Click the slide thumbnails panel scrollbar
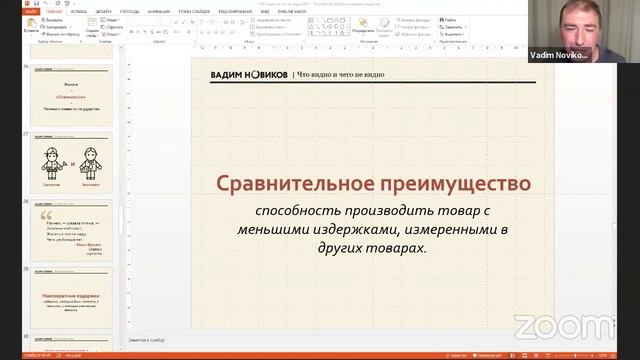The height and width of the screenshot is (360, 640). (x=121, y=198)
